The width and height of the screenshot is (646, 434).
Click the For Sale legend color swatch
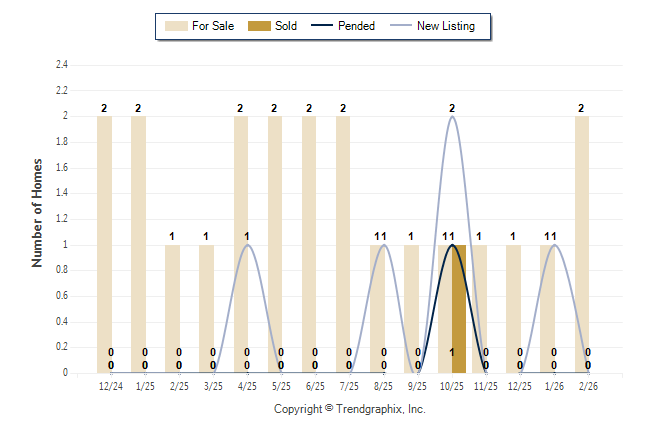176,26
